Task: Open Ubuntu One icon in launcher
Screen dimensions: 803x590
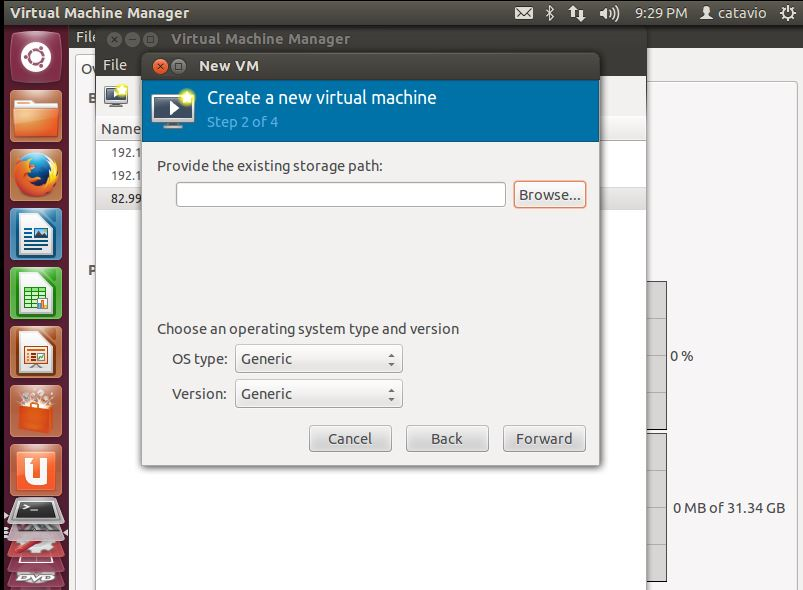Action: pyautogui.click(x=36, y=469)
